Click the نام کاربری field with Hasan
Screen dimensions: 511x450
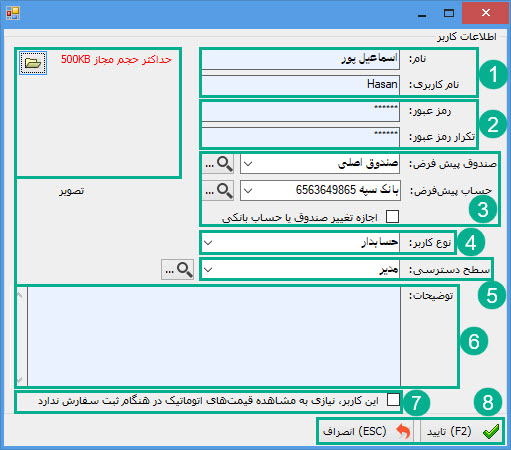[301, 85]
